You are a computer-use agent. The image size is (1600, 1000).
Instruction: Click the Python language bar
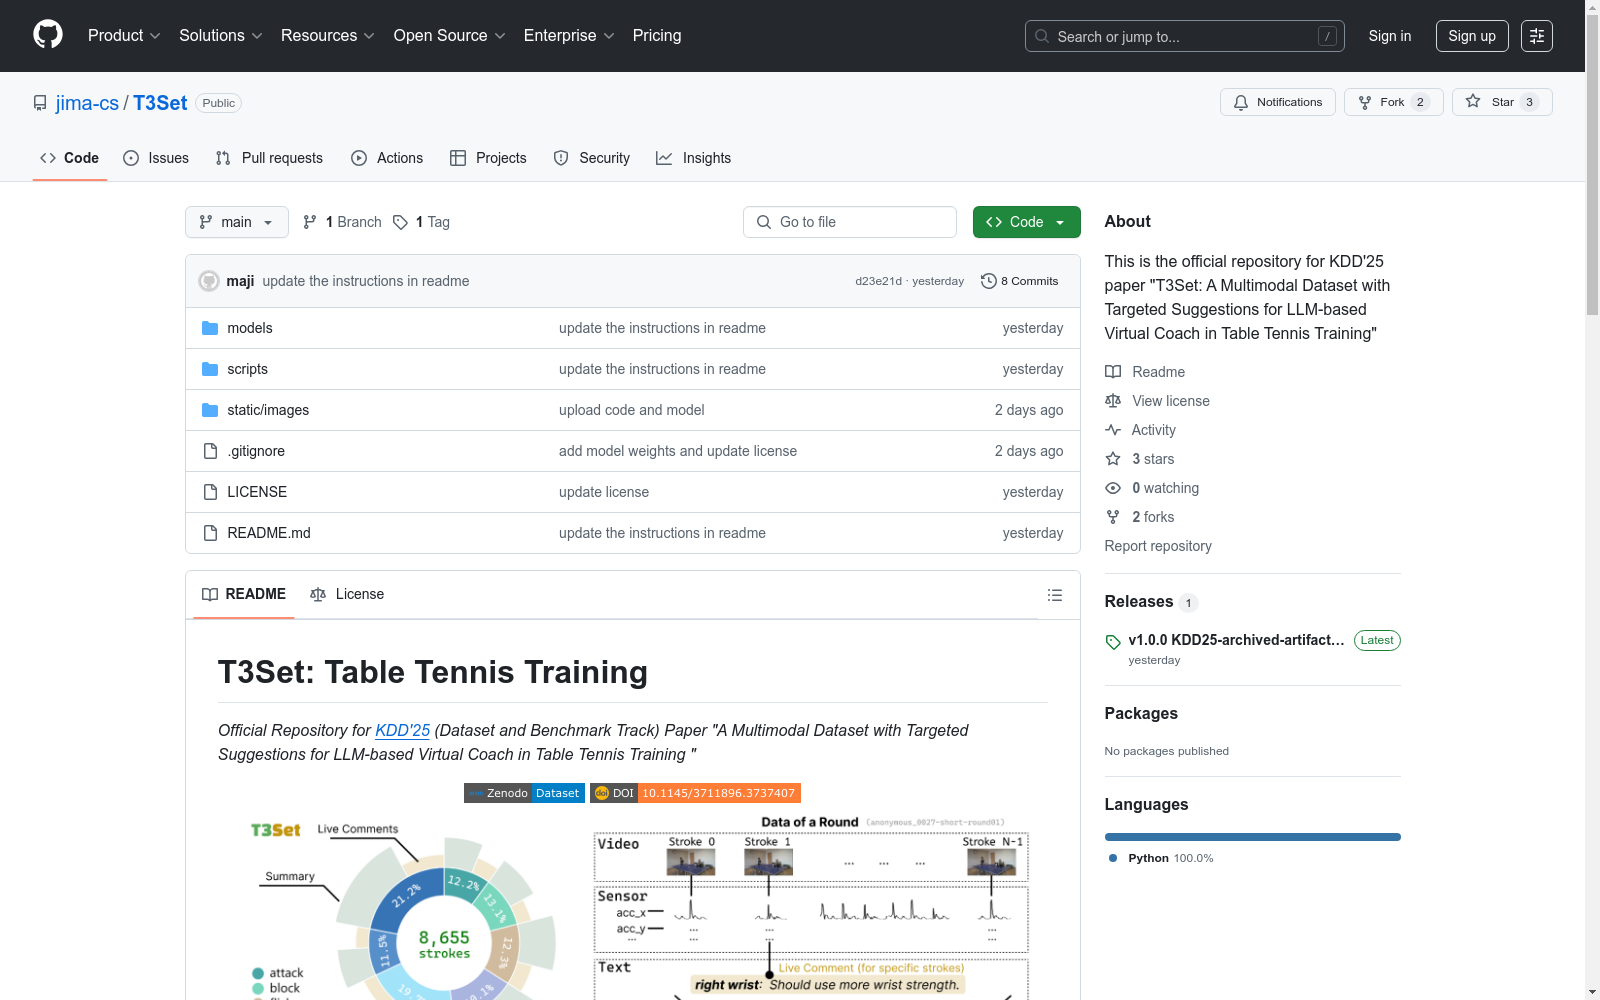(x=1253, y=837)
